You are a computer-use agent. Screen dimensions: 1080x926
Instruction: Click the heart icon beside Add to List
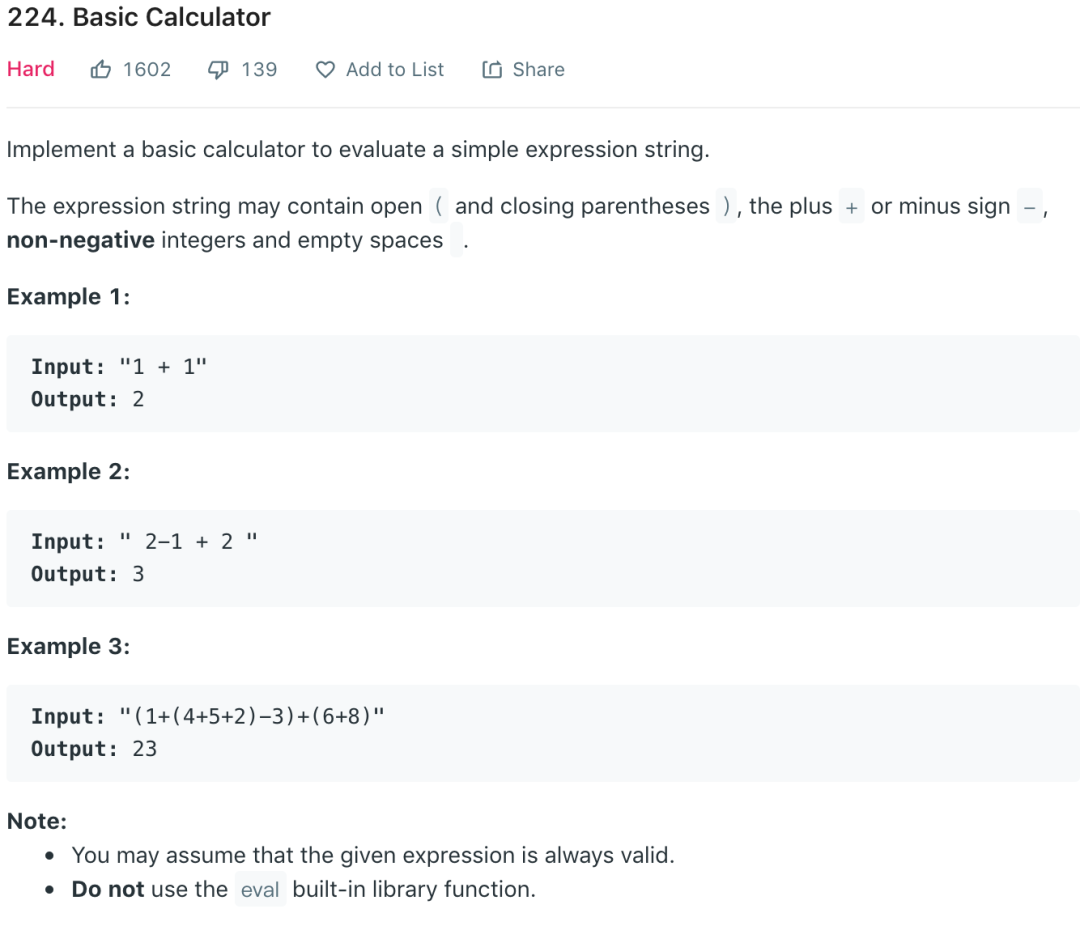pyautogui.click(x=325, y=70)
